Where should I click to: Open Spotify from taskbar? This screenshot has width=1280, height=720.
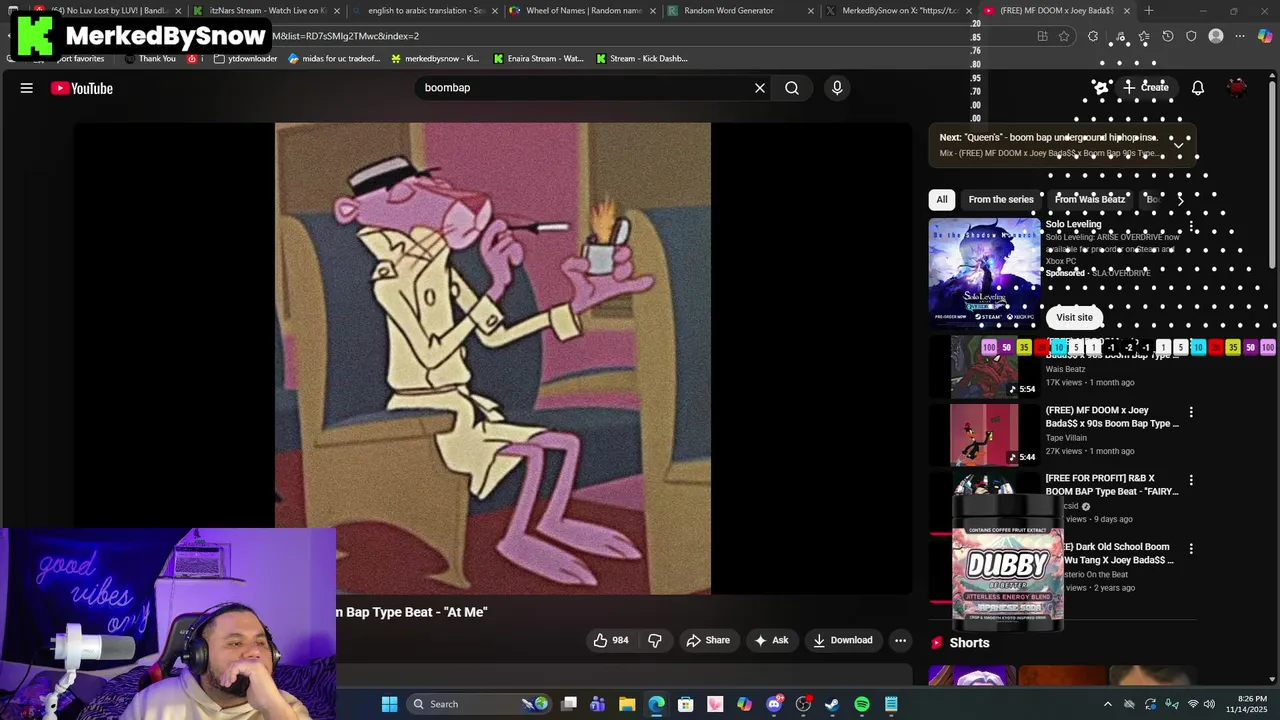862,704
